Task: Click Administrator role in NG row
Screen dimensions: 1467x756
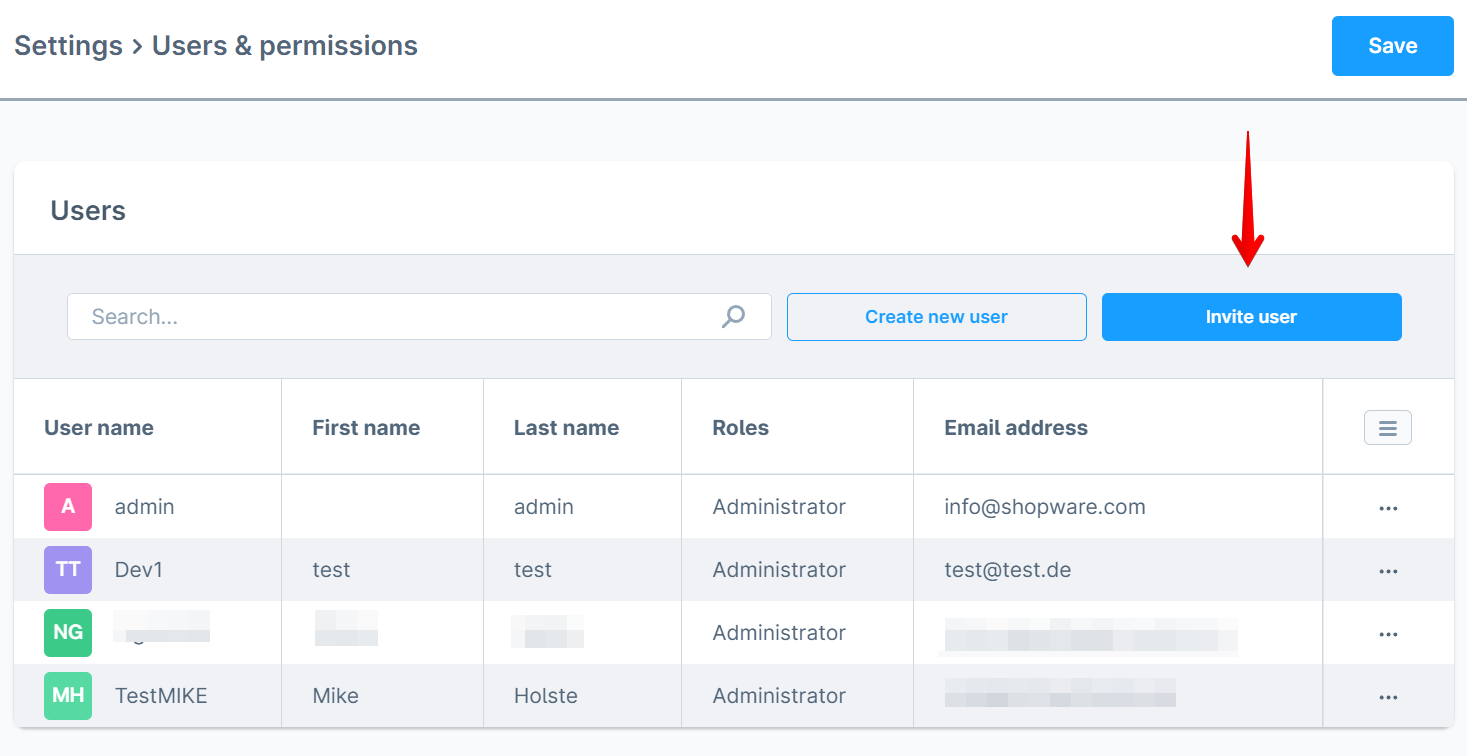Action: tap(779, 633)
